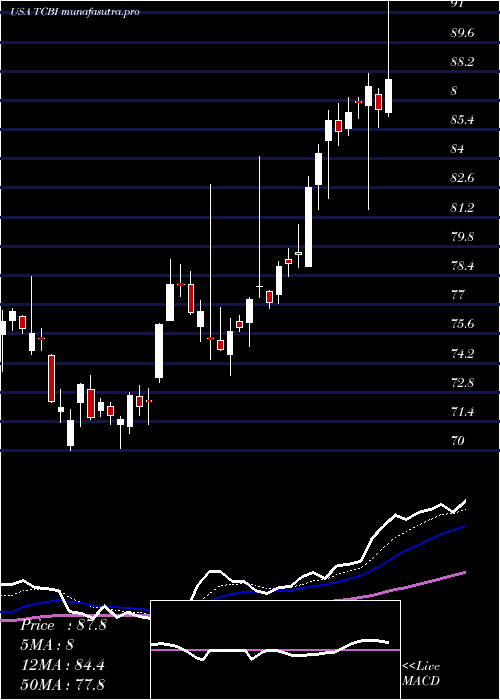Screen dimensions: 500x700
Task: Click the '5MA' readout line
Action: click(47, 645)
